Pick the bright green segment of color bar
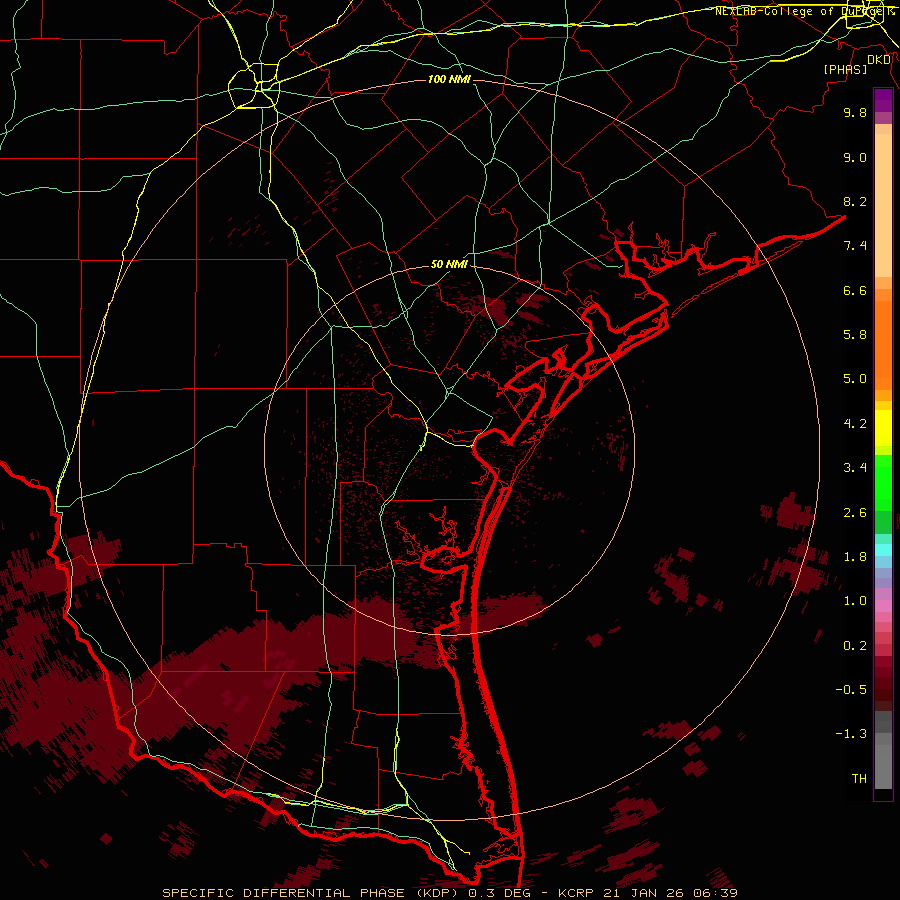This screenshot has height=900, width=900. [883, 485]
